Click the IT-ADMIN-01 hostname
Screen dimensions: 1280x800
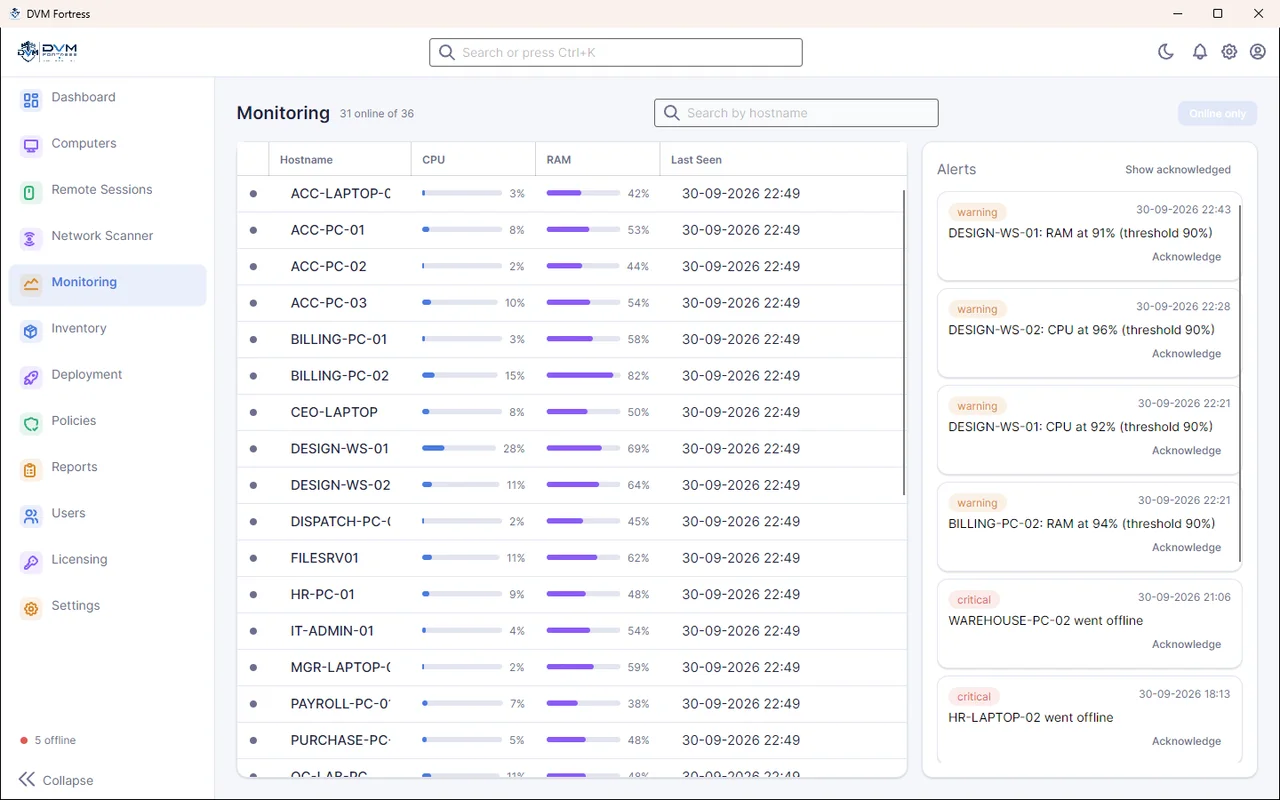coord(332,631)
